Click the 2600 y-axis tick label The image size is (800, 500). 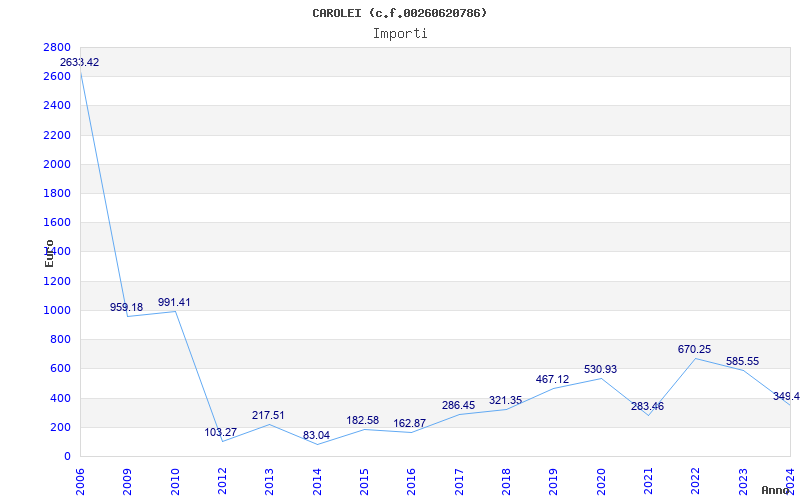pyautogui.click(x=57, y=77)
